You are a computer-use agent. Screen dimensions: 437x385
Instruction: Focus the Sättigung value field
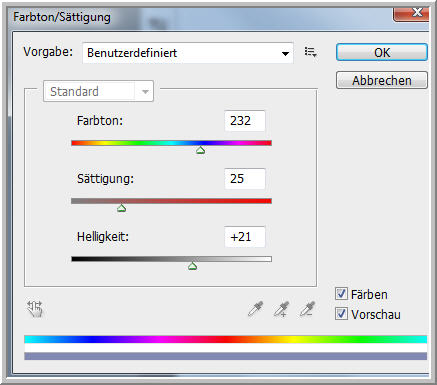click(245, 179)
